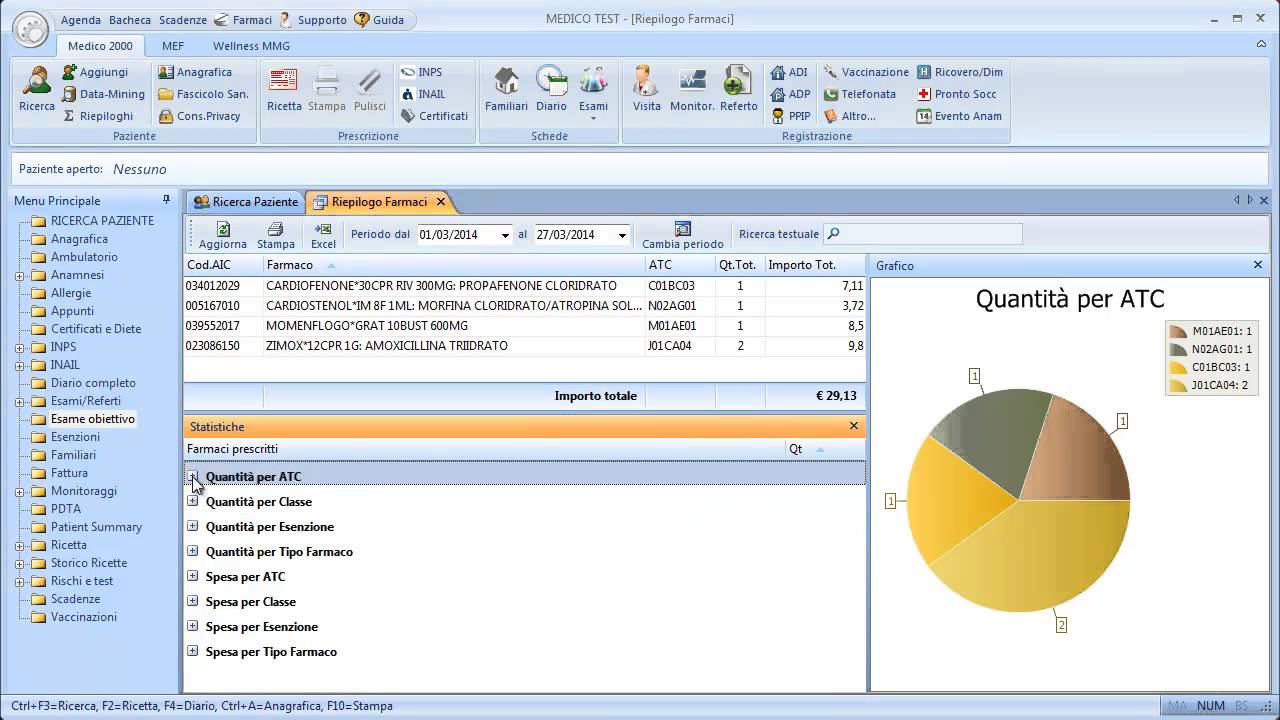Open the Periodo dal date dropdown
Image resolution: width=1280 pixels, height=720 pixels.
coord(505,235)
